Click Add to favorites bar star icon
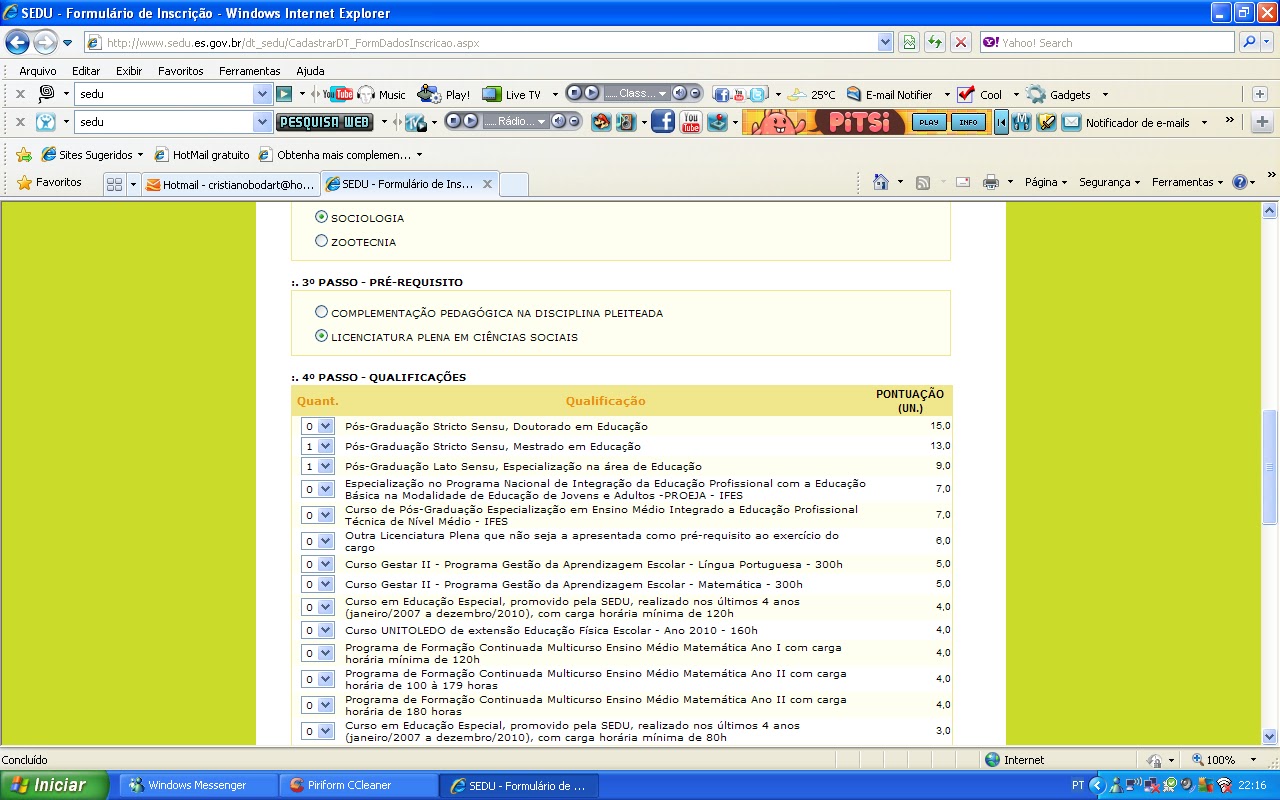This screenshot has width=1280, height=800. (24, 154)
